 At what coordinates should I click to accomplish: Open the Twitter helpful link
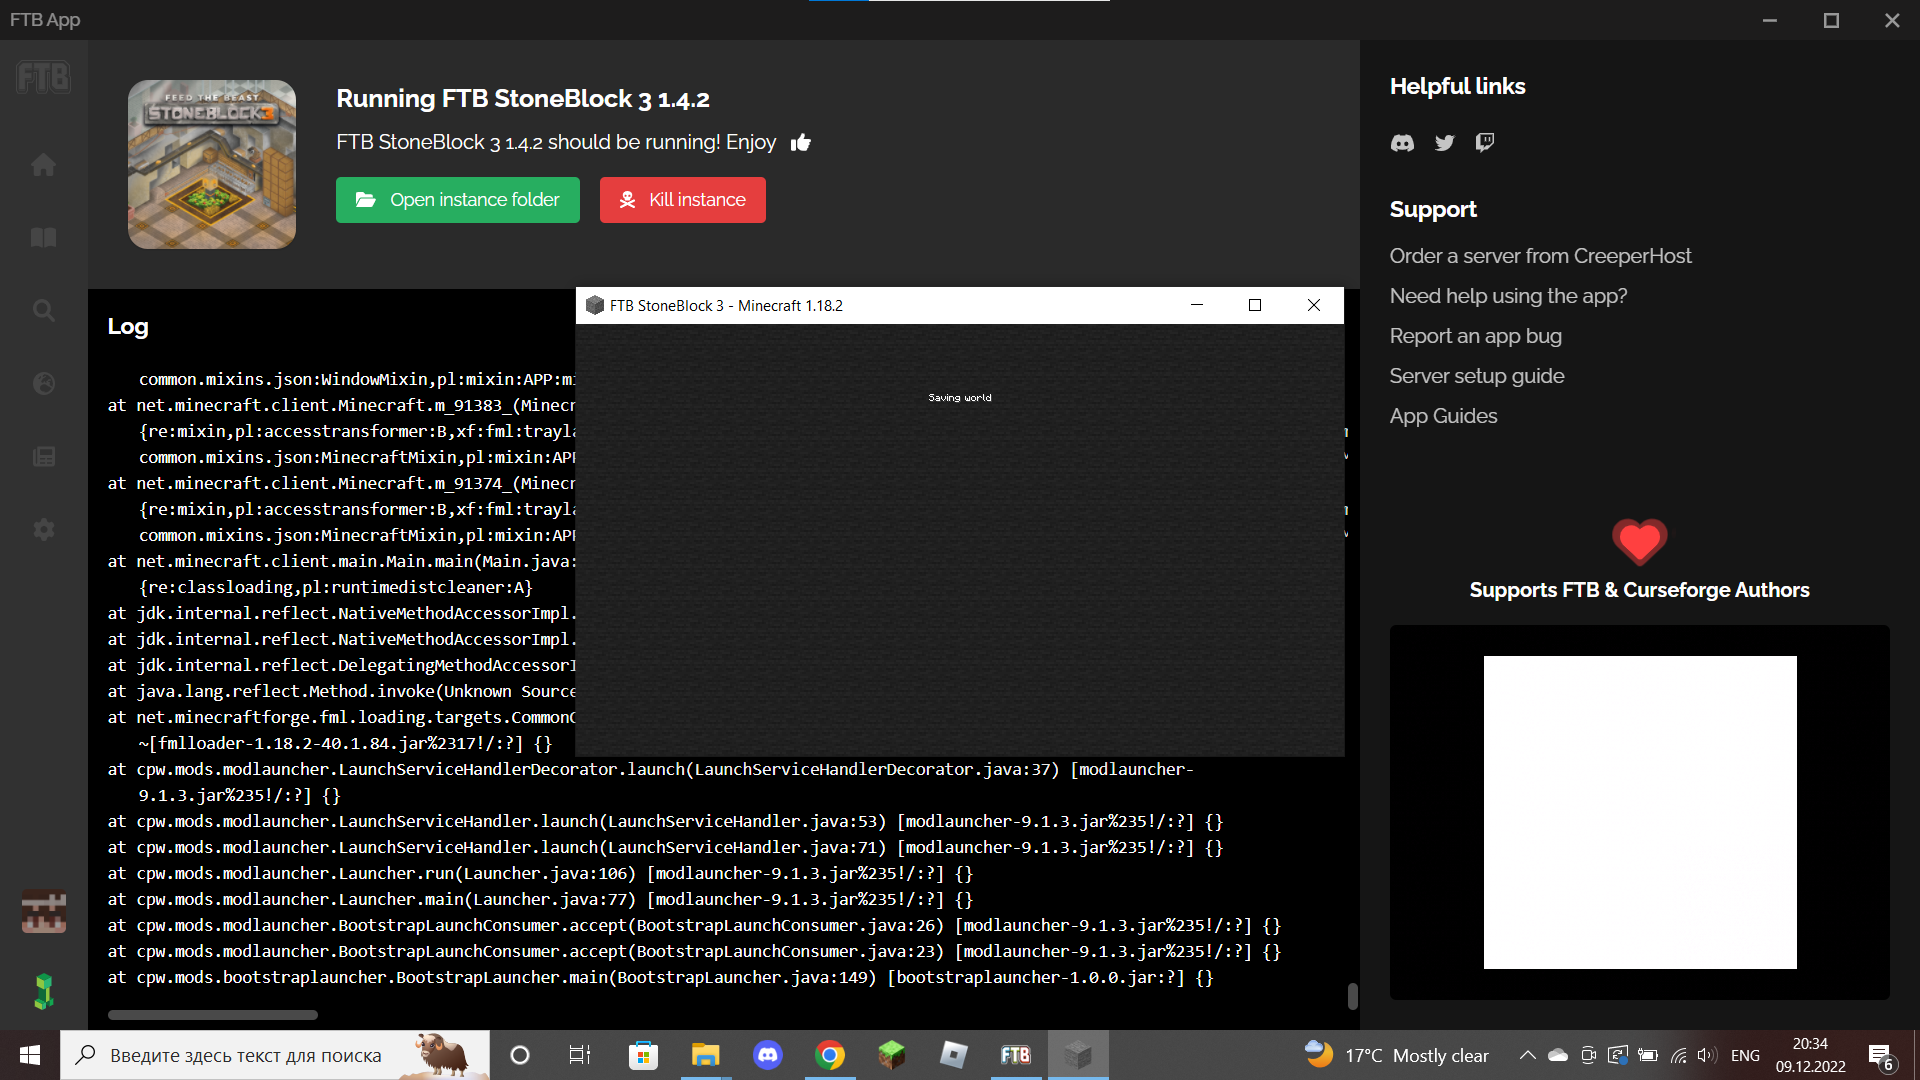[x=1443, y=143]
